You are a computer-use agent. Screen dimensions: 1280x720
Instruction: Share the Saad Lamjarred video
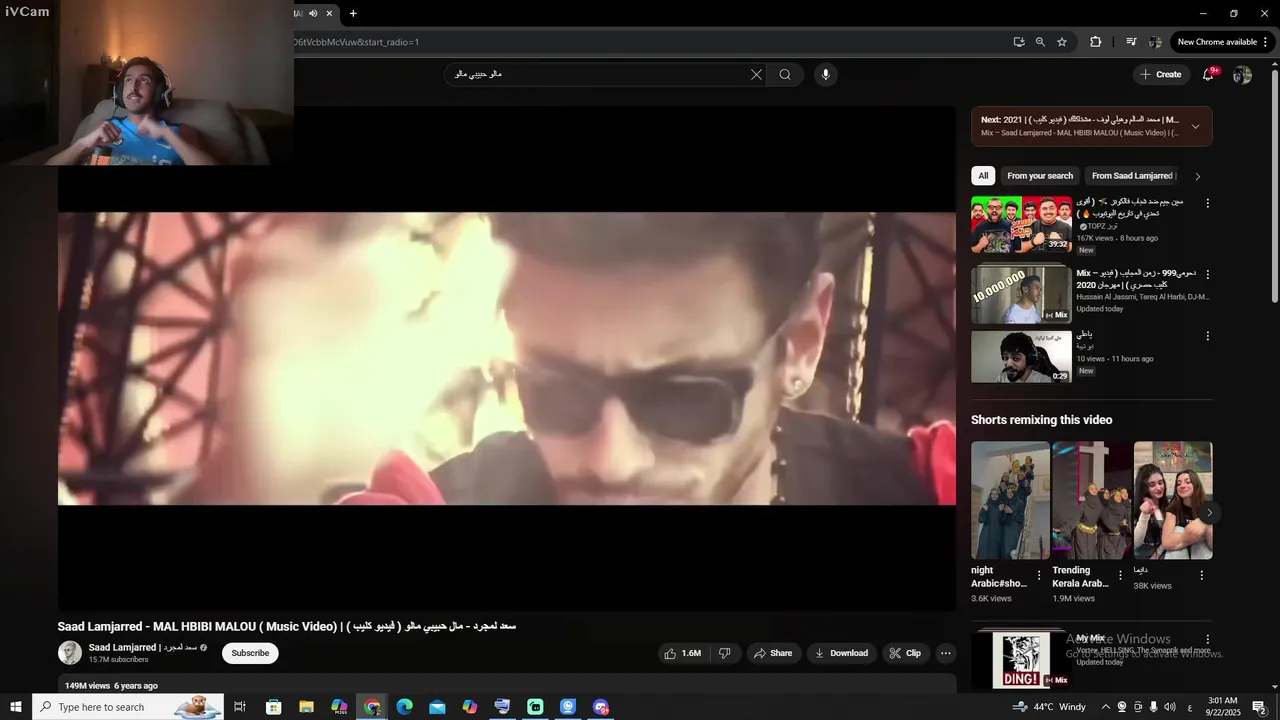[773, 653]
